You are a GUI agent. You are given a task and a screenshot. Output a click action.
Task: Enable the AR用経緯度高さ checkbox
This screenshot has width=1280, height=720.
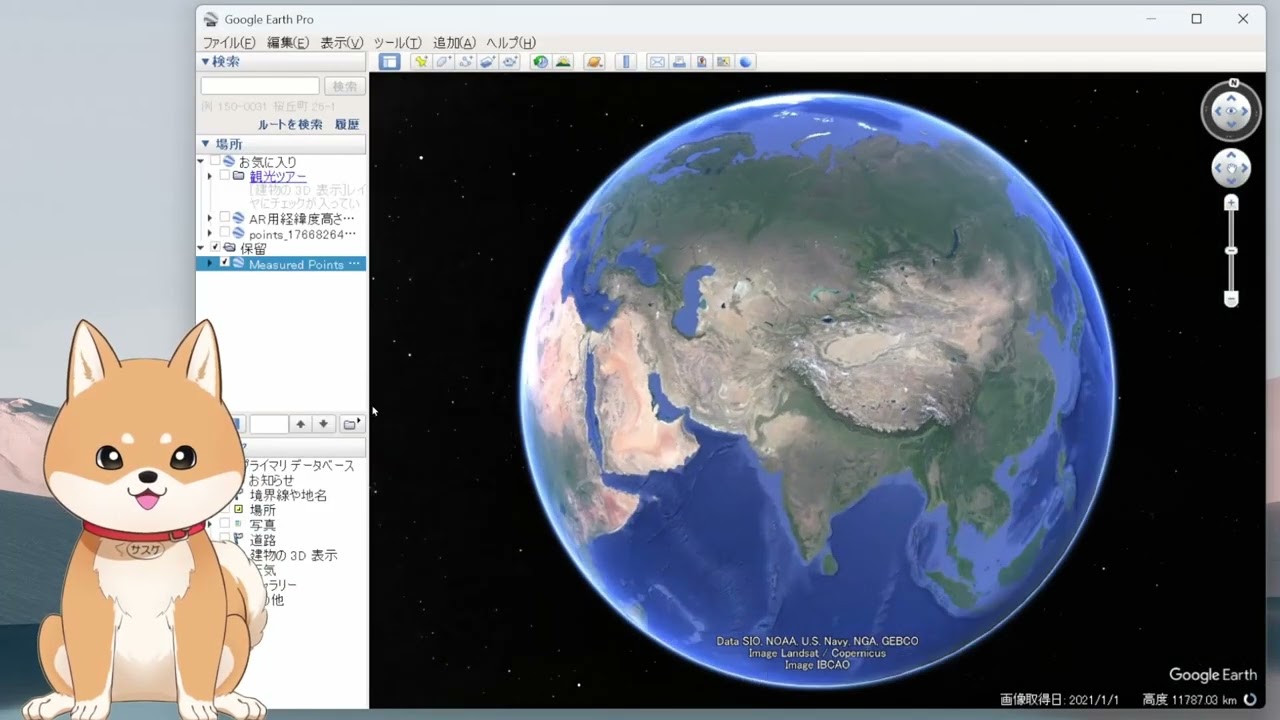point(225,218)
